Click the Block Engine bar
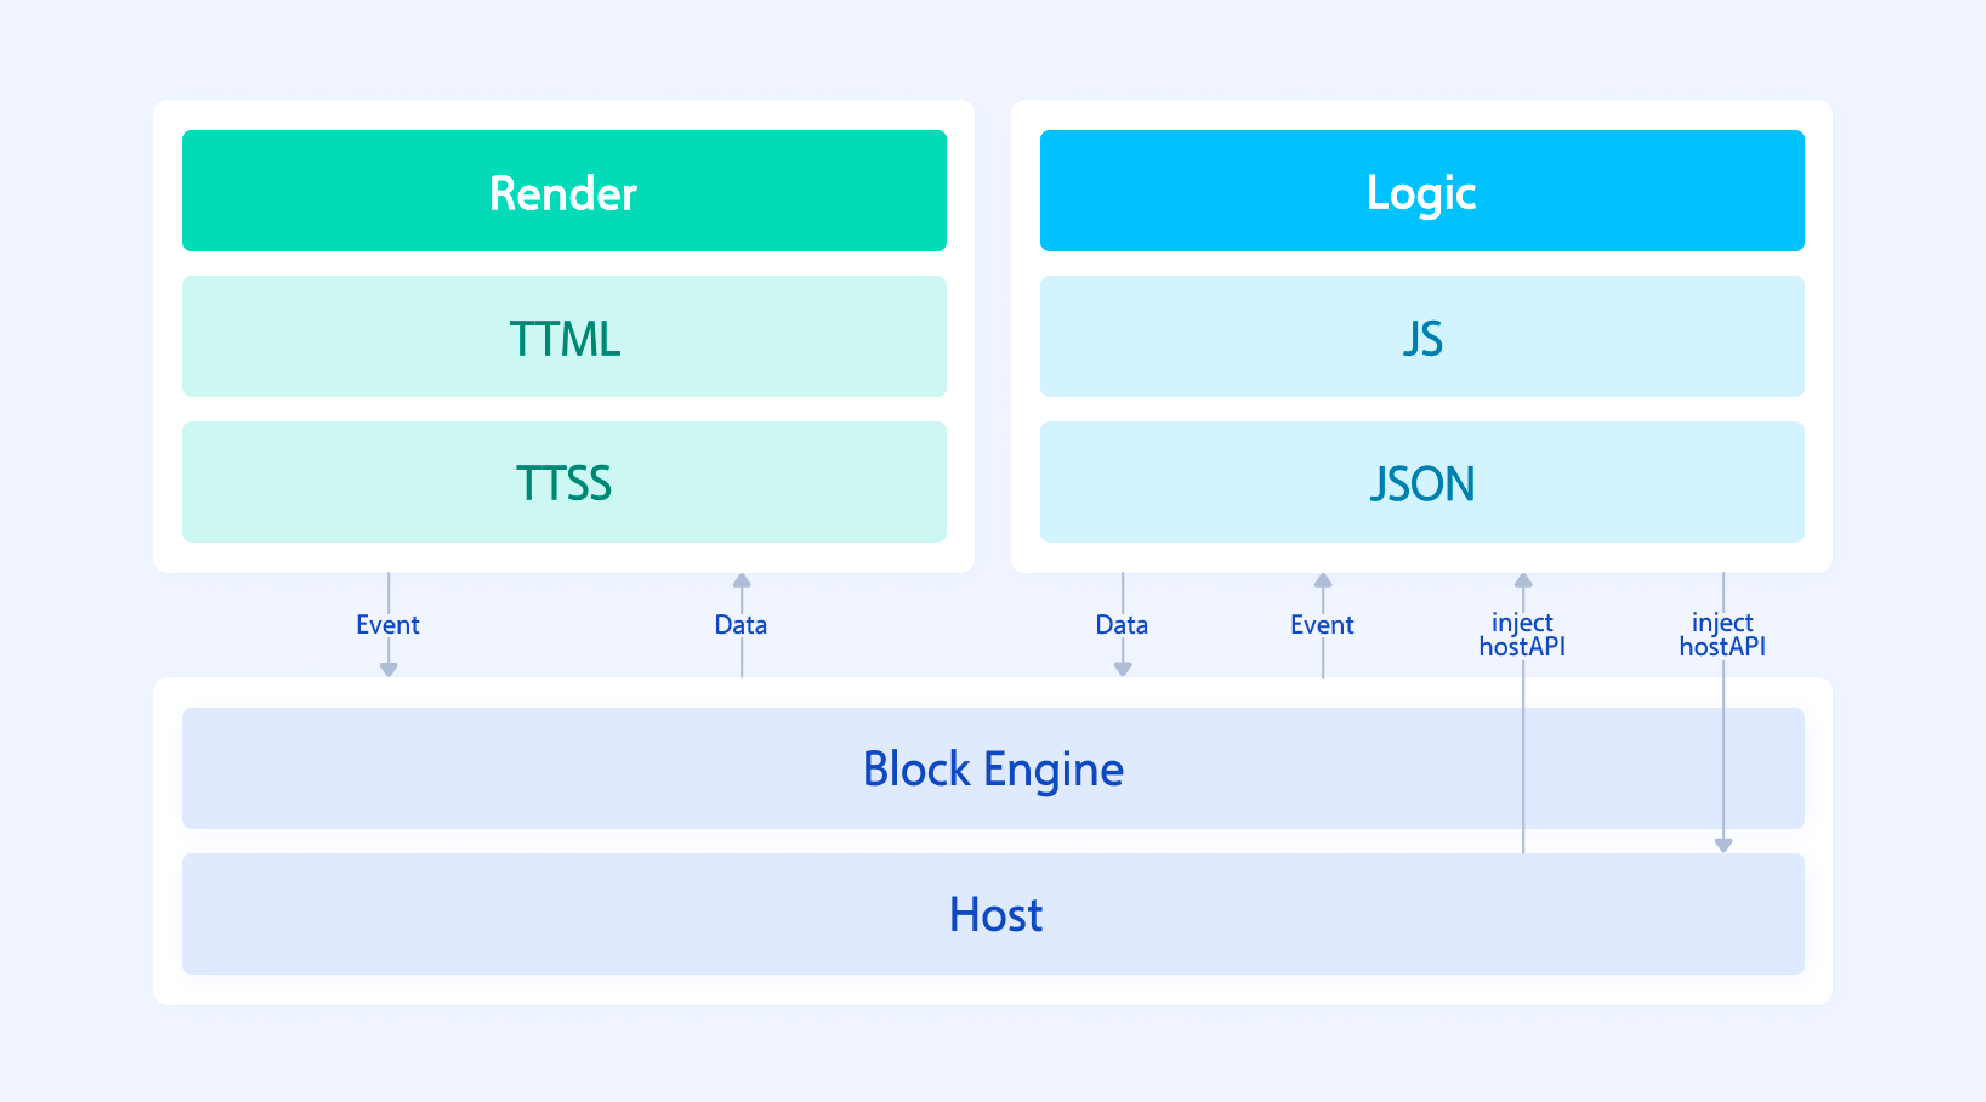The width and height of the screenshot is (1986, 1102). click(x=994, y=768)
